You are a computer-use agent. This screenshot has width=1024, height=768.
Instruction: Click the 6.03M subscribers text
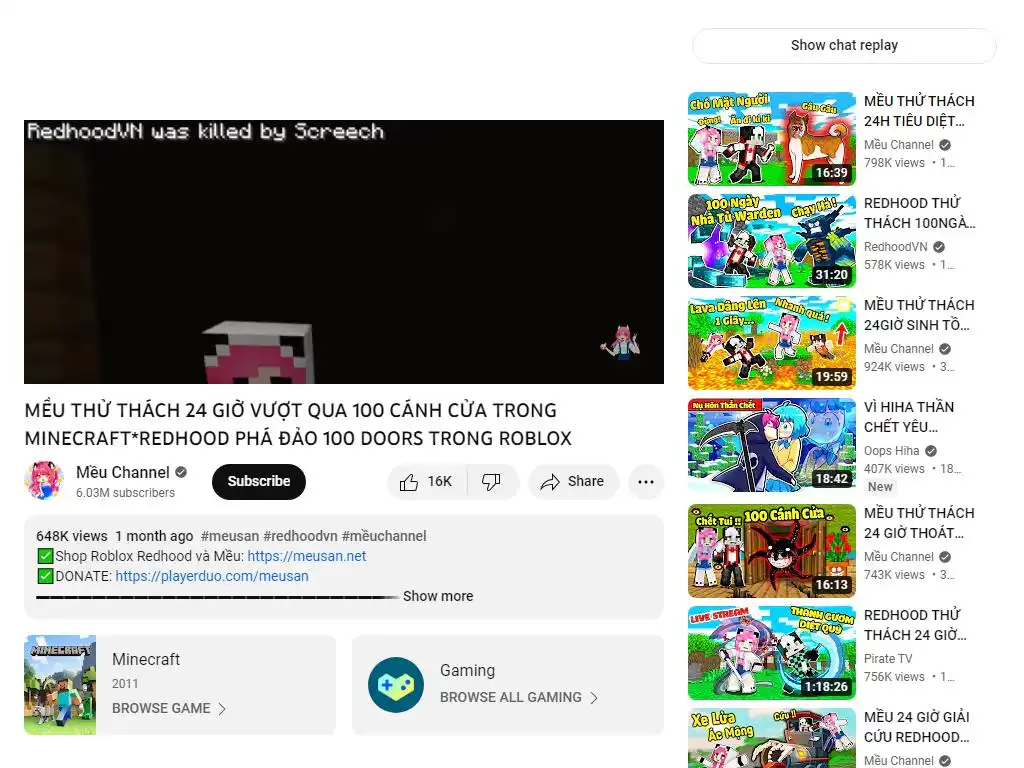coord(125,492)
